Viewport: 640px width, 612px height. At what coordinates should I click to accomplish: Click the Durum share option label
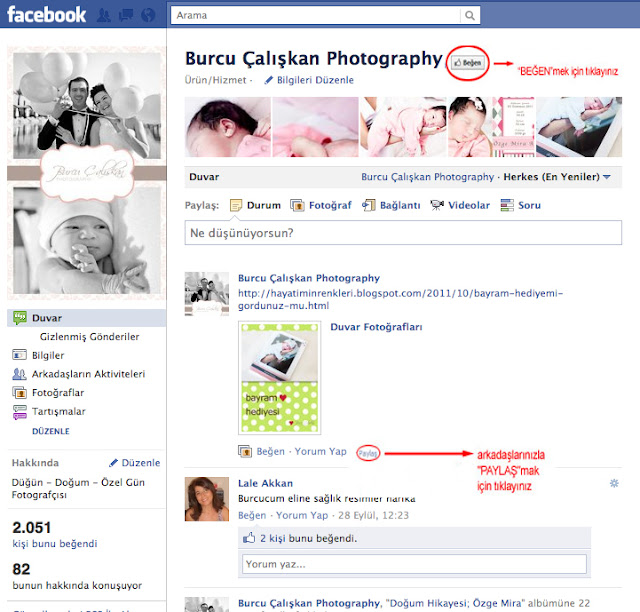264,205
